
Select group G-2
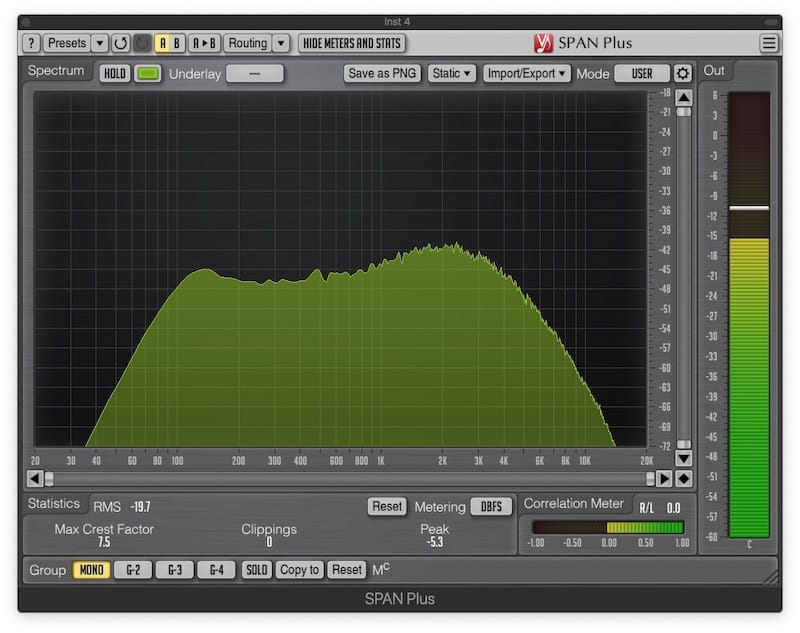(x=133, y=570)
